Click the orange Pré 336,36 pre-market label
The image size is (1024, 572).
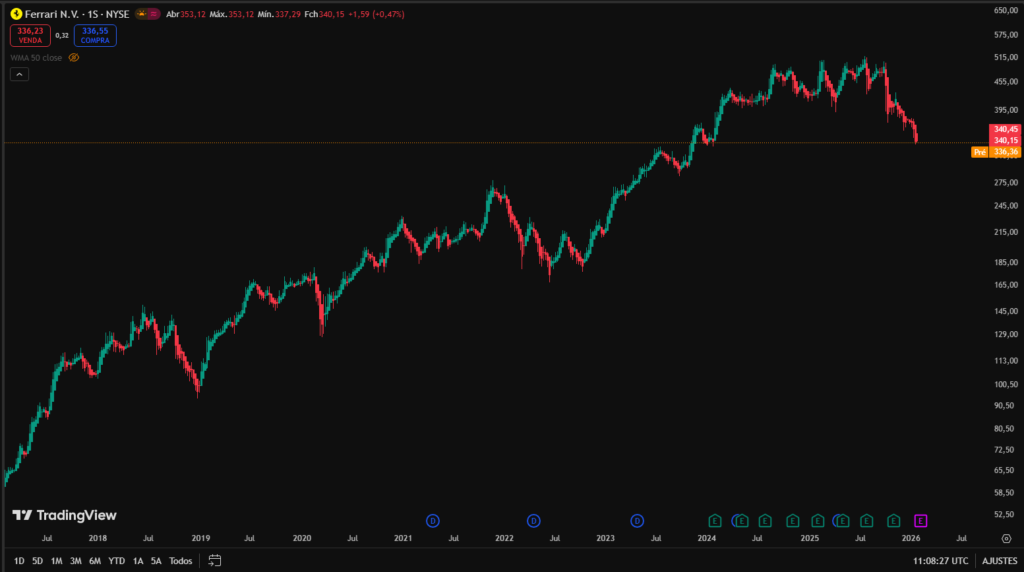(996, 152)
